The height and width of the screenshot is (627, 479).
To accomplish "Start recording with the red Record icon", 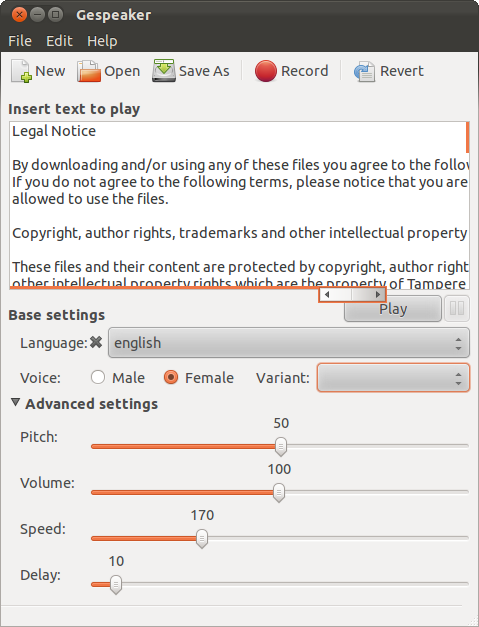I will click(x=265, y=71).
